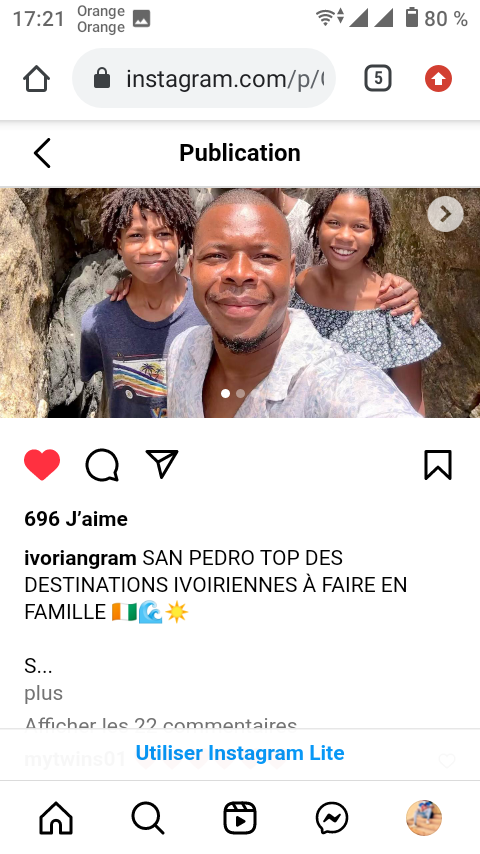Open your profile picture tab

pyautogui.click(x=424, y=818)
